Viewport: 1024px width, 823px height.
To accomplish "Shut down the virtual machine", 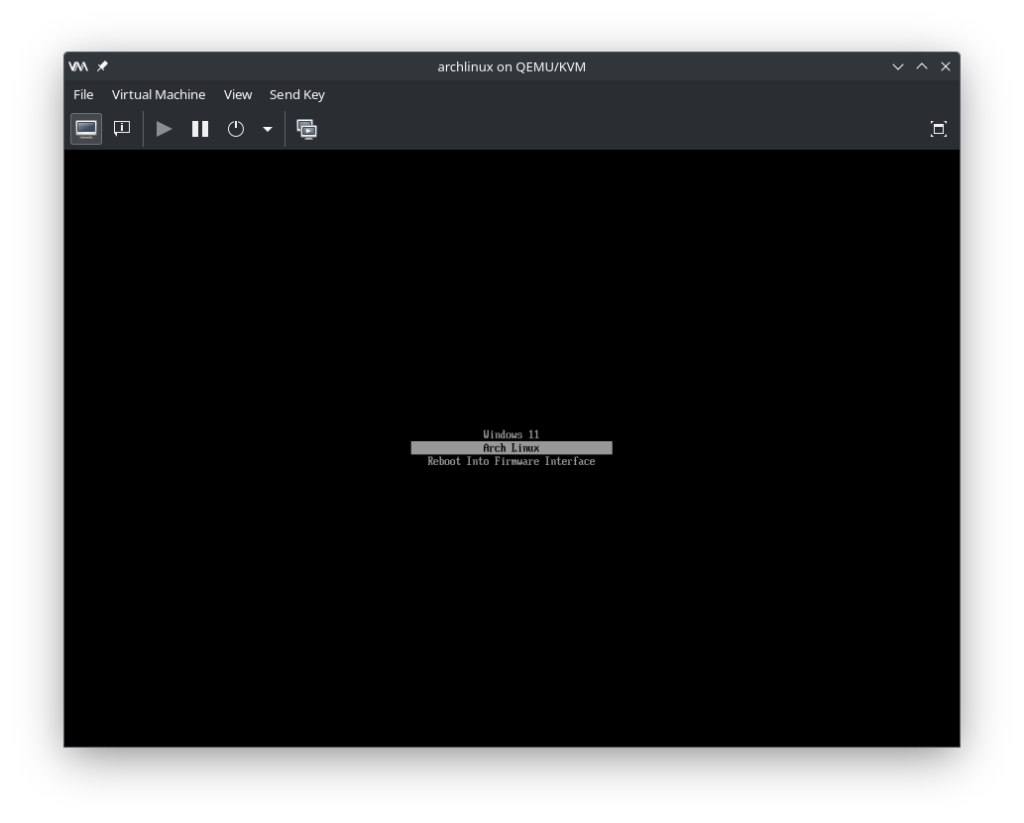I will click(x=236, y=129).
